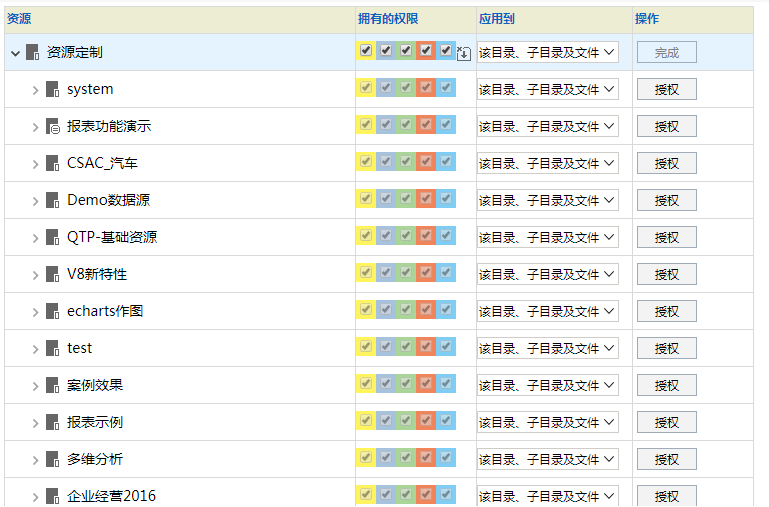Click 授权 button in 案例效果 row

666,385
